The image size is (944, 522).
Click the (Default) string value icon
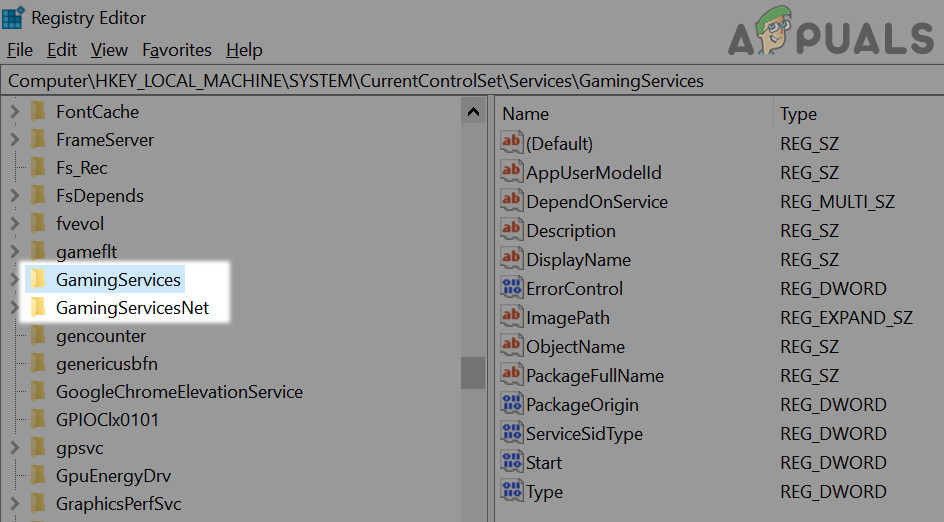[511, 143]
